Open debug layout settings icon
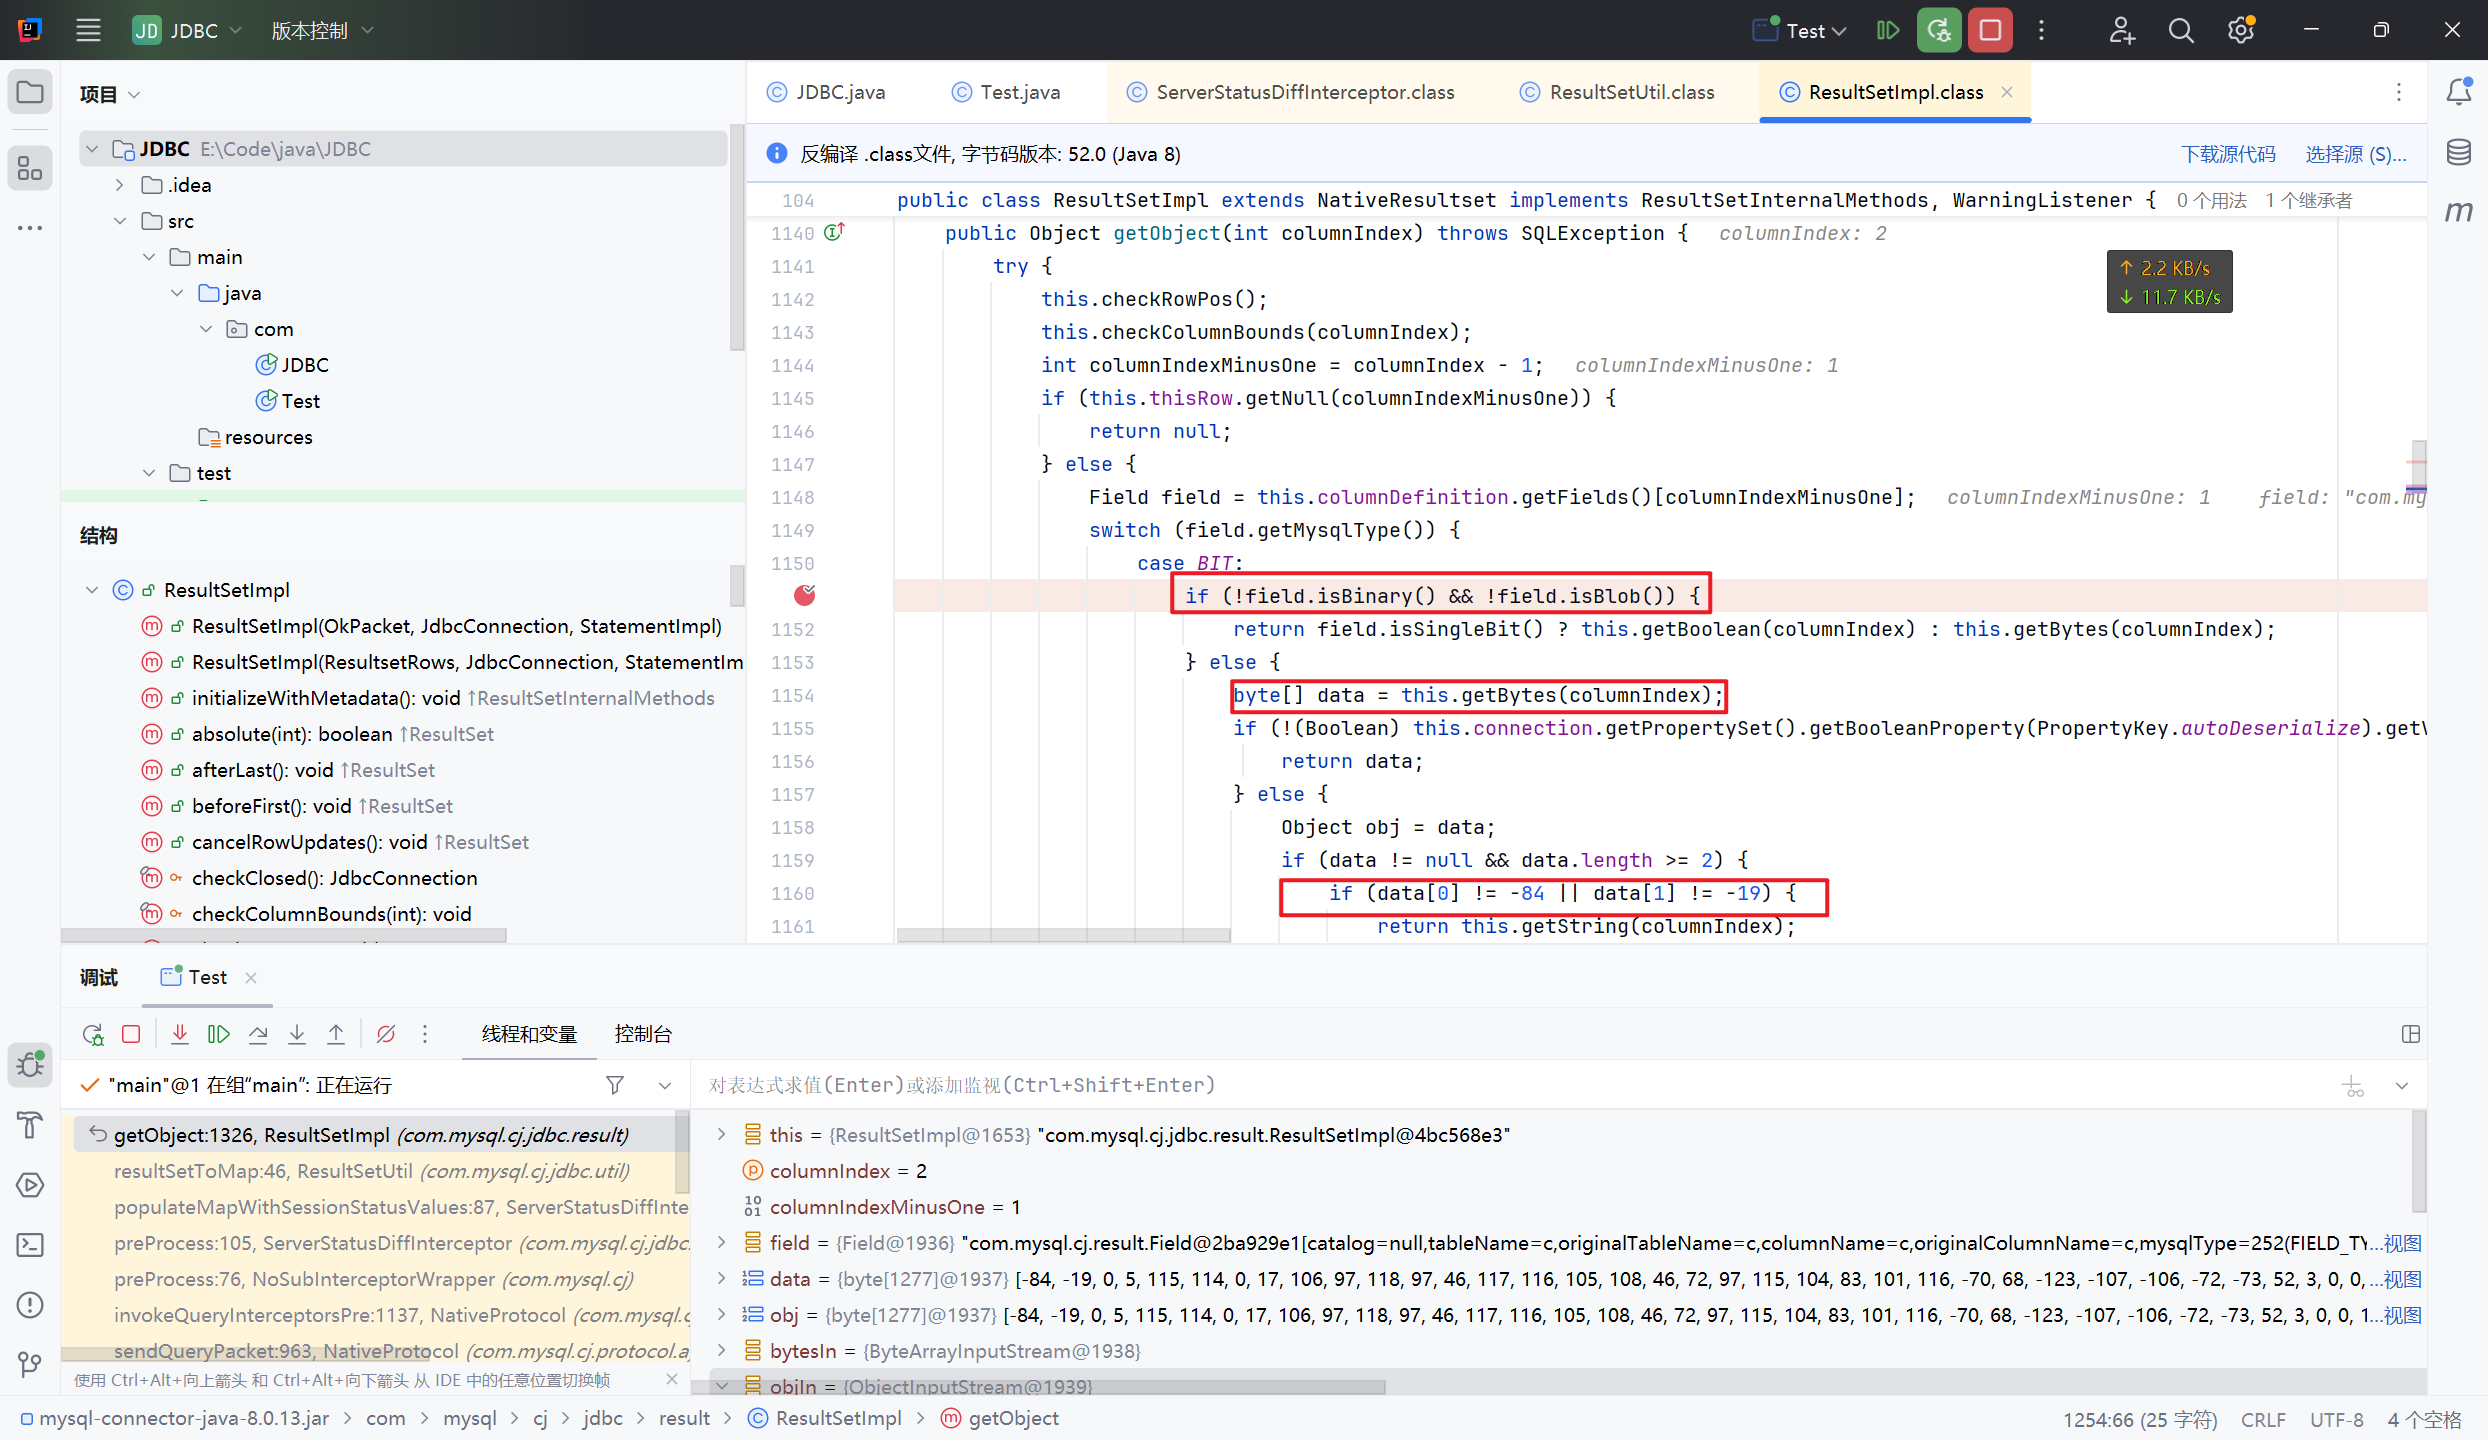Screen dimensions: 2488x1440 click(x=2411, y=1034)
